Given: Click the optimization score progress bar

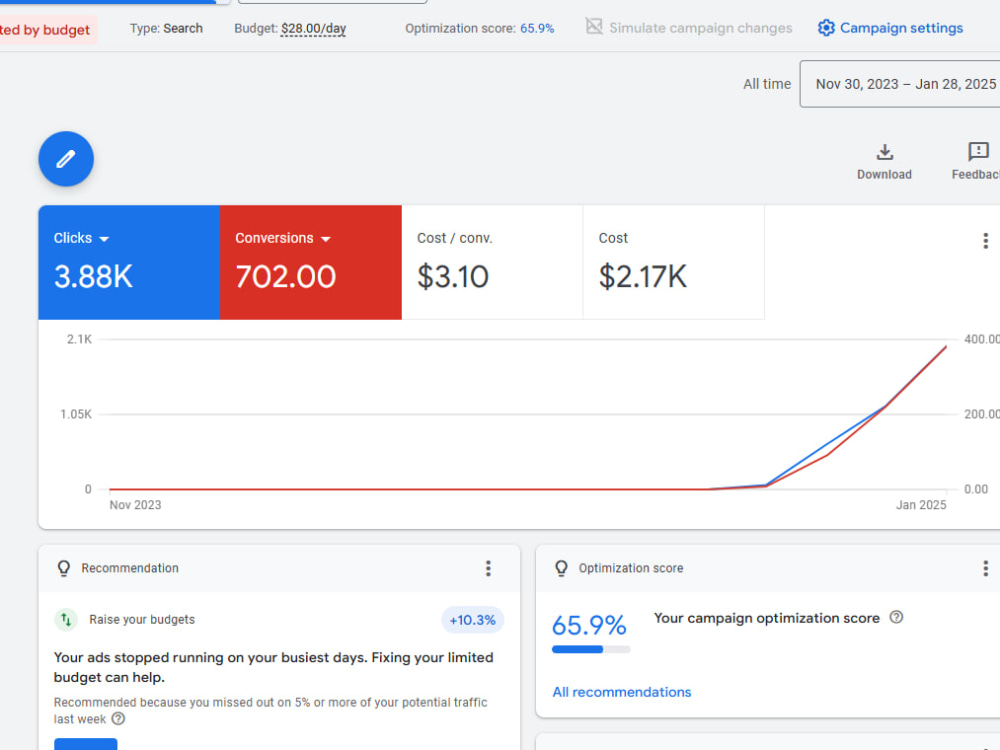Looking at the screenshot, I should tap(591, 649).
